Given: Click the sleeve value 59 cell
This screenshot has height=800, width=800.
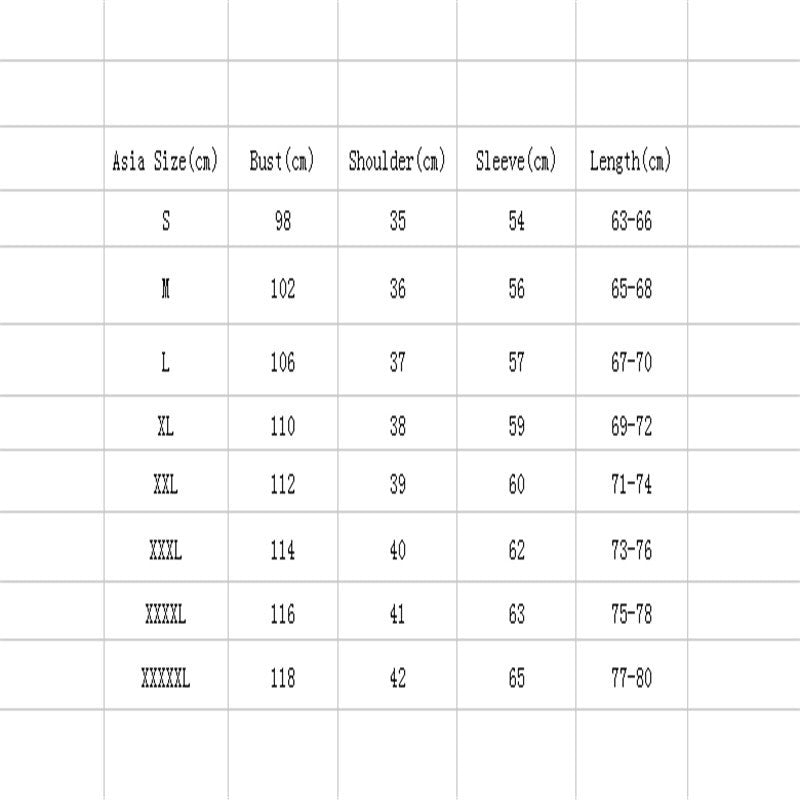Looking at the screenshot, I should point(516,427).
